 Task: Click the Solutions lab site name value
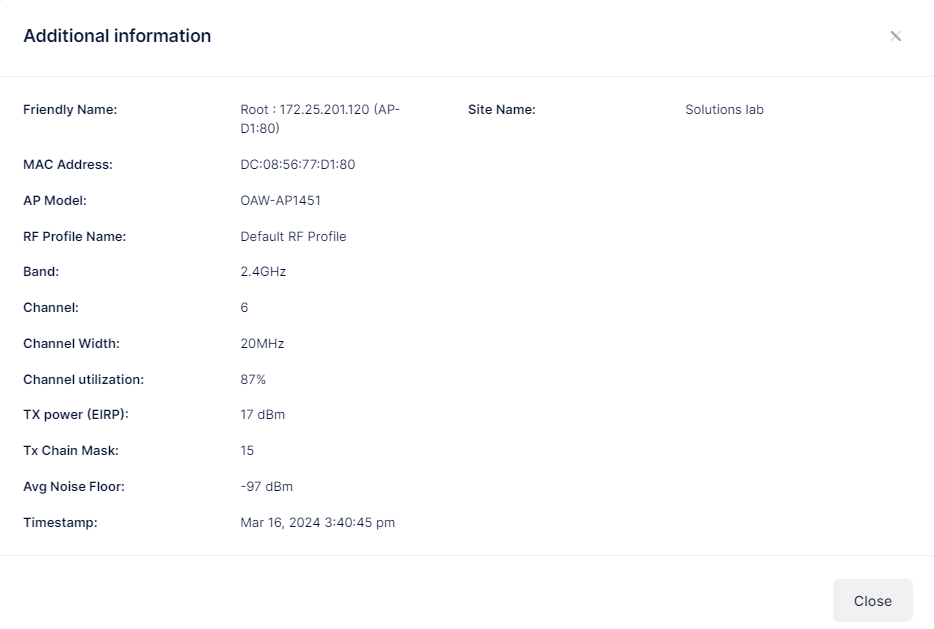pos(724,110)
